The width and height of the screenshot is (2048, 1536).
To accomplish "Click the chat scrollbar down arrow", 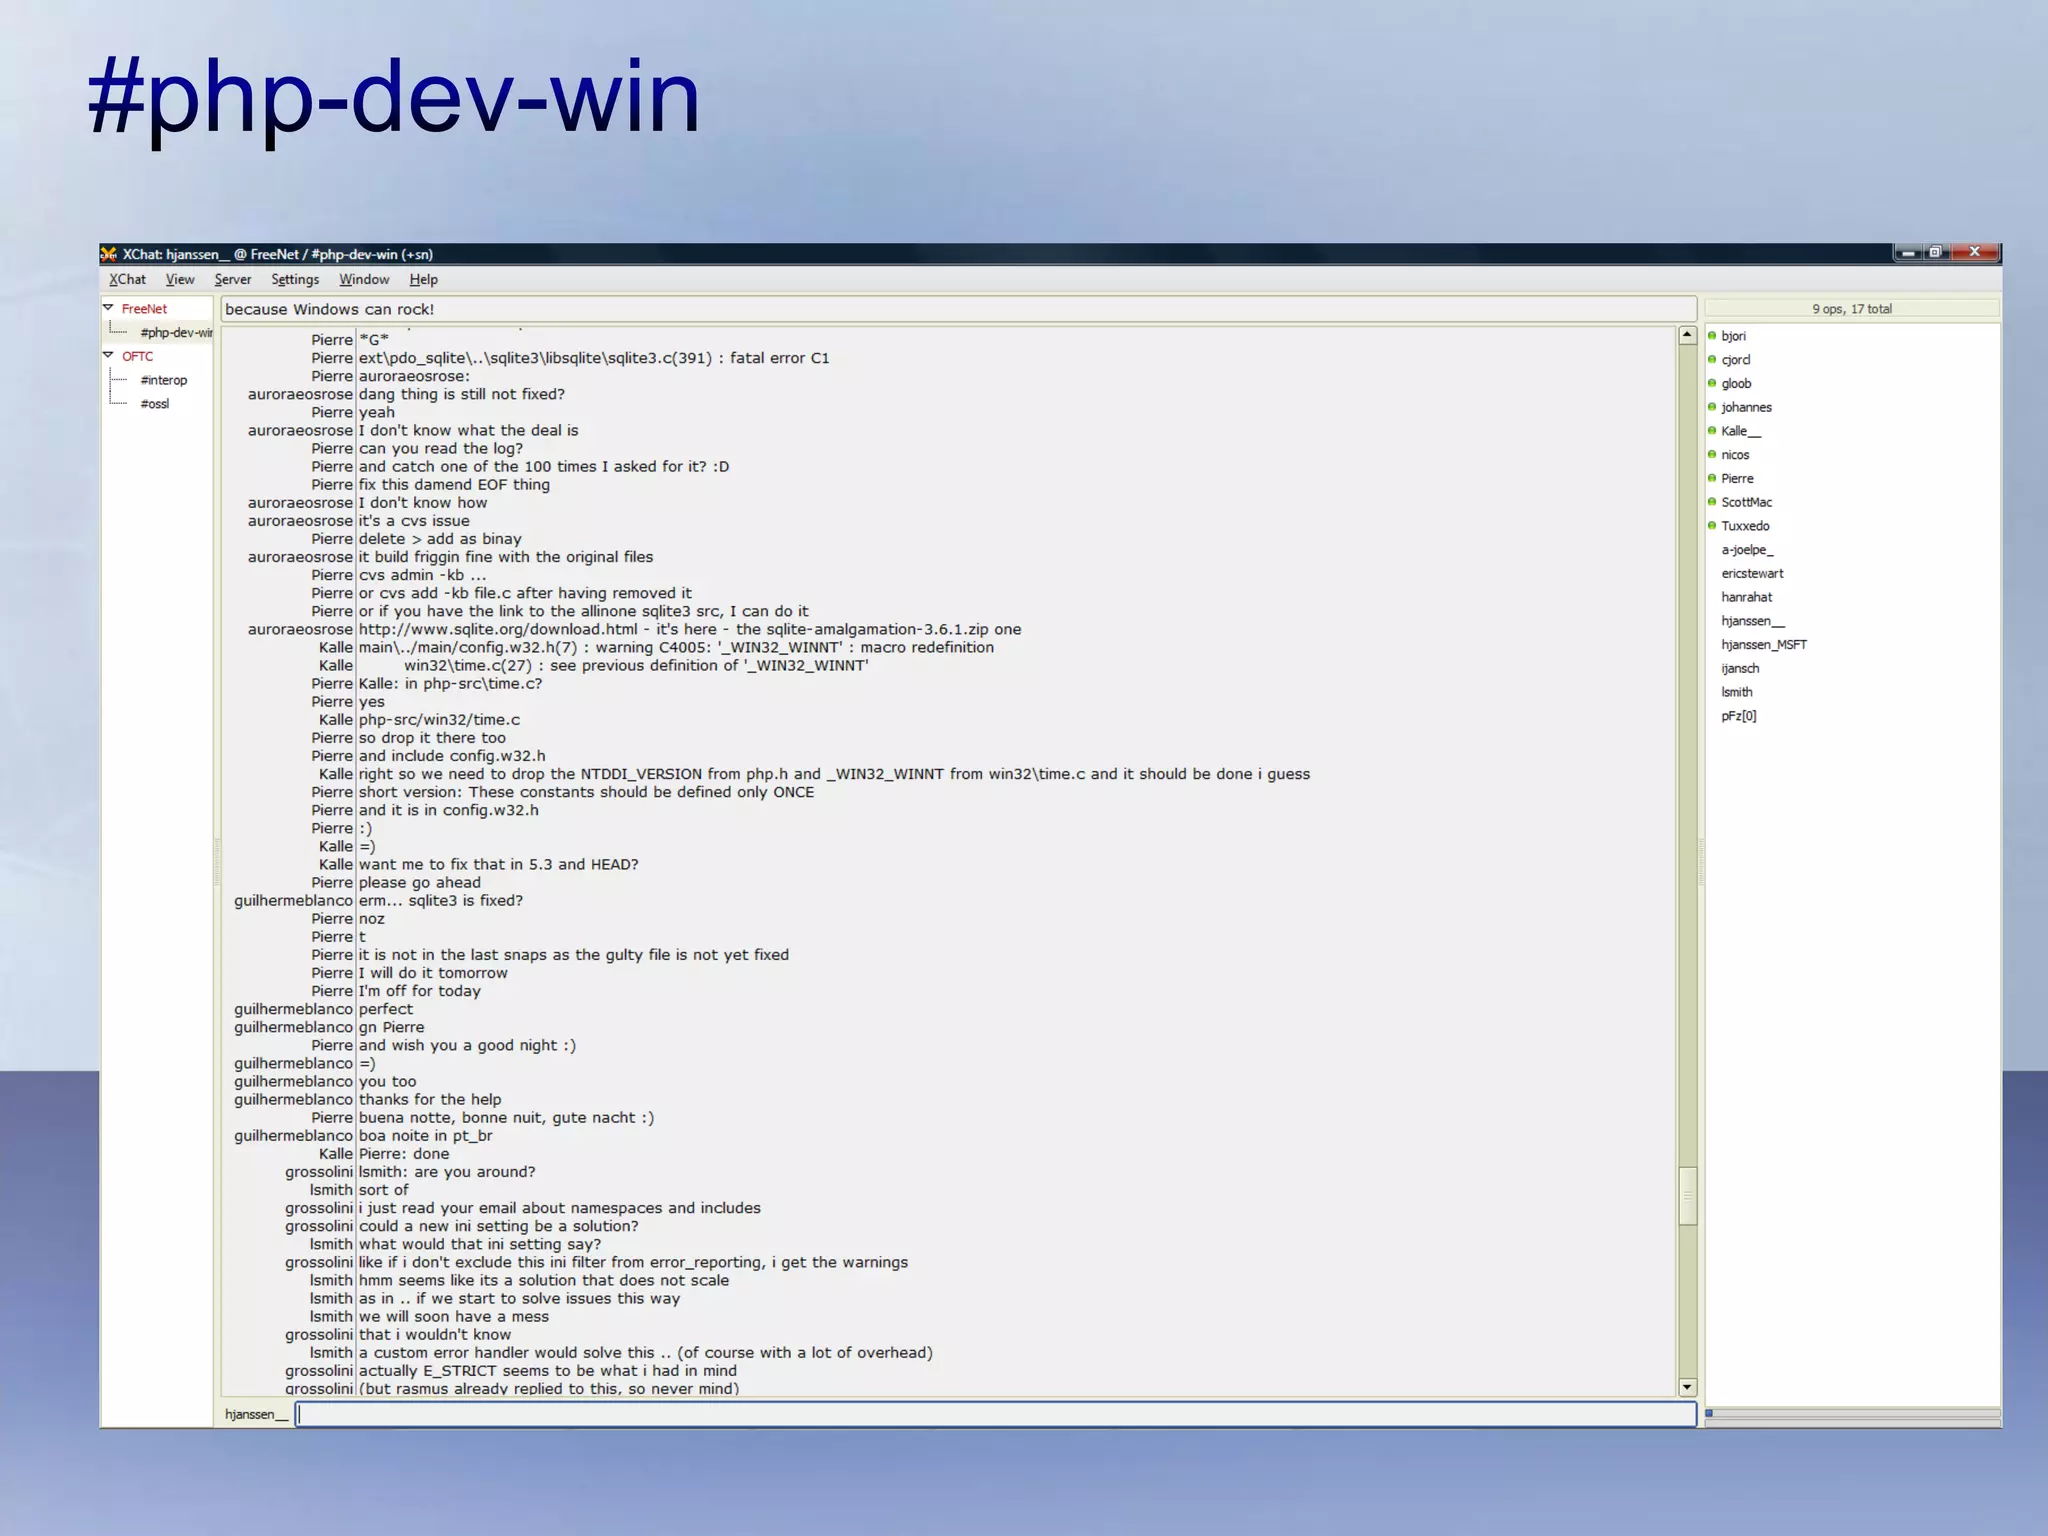I will tap(1687, 1387).
